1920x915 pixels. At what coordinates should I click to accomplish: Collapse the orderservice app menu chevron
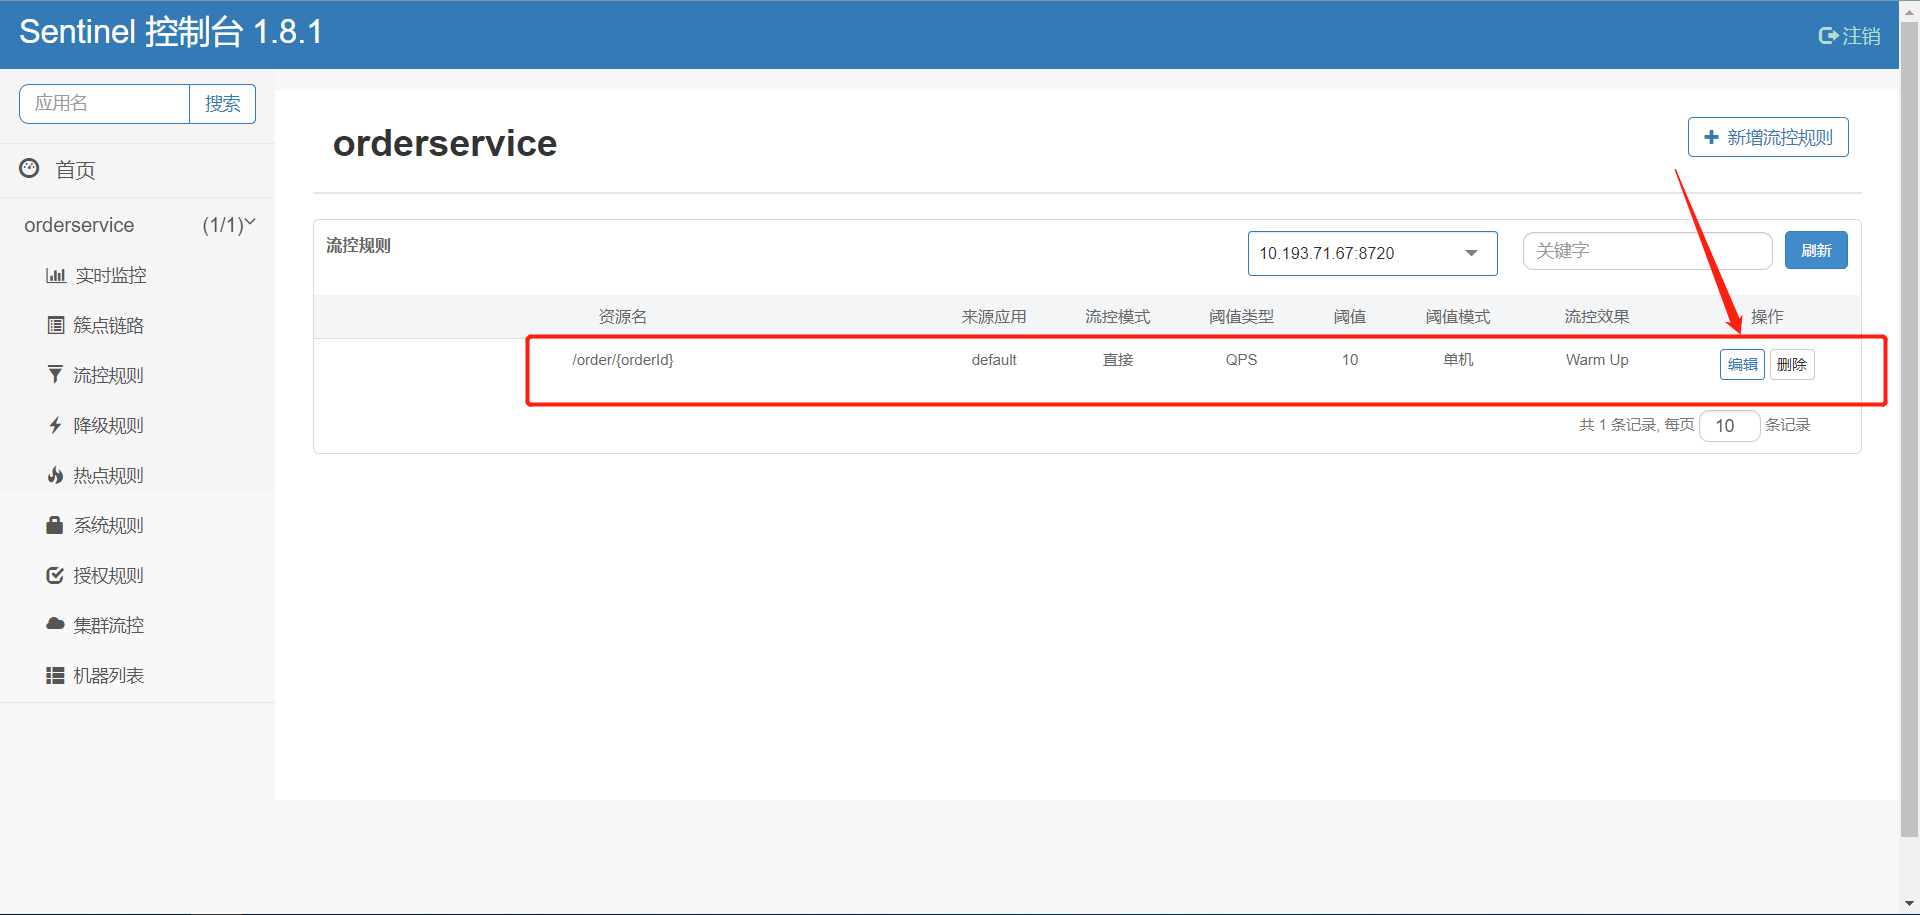[x=250, y=222]
